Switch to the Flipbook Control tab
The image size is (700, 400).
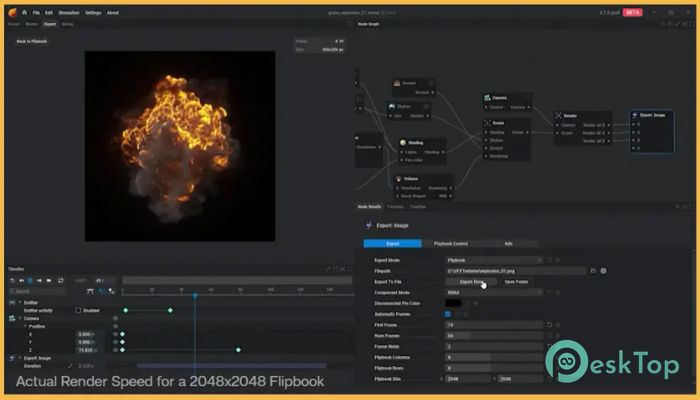pyautogui.click(x=450, y=244)
